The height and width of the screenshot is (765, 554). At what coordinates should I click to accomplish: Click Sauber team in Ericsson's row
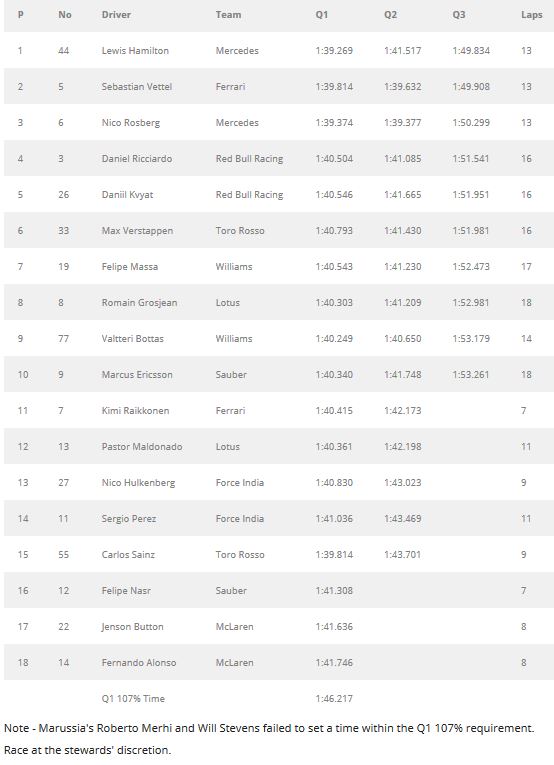(x=231, y=375)
